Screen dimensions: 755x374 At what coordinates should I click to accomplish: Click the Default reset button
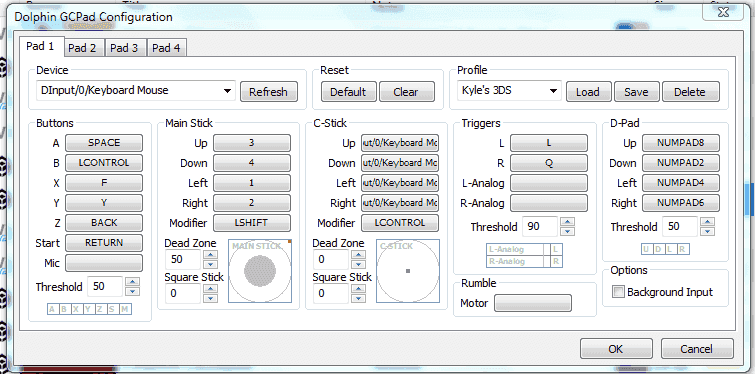click(349, 91)
